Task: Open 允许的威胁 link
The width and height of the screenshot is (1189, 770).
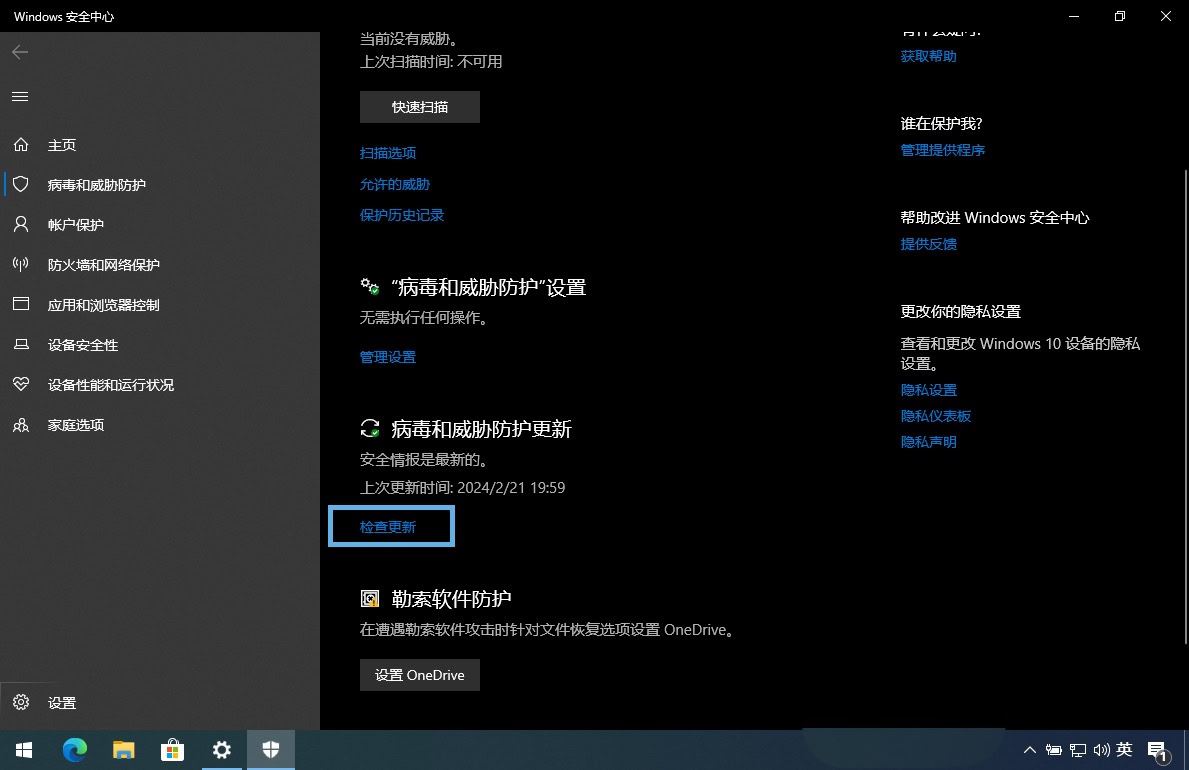Action: [x=395, y=184]
